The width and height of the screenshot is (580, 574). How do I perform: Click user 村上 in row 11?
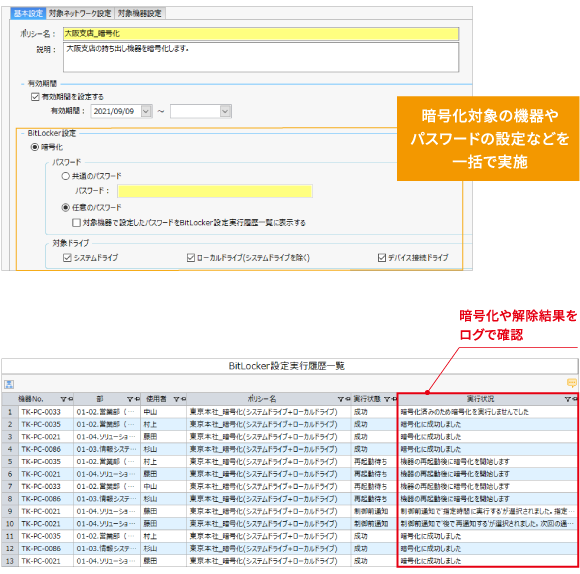(x=150, y=536)
